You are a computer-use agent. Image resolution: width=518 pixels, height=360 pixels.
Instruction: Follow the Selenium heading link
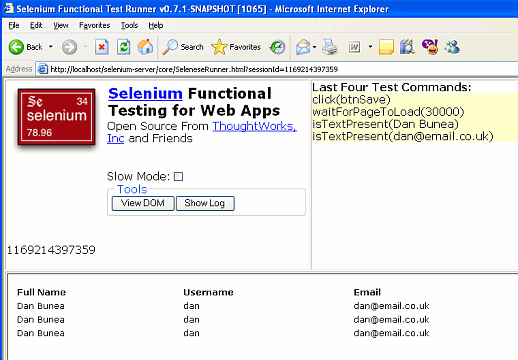(145, 93)
